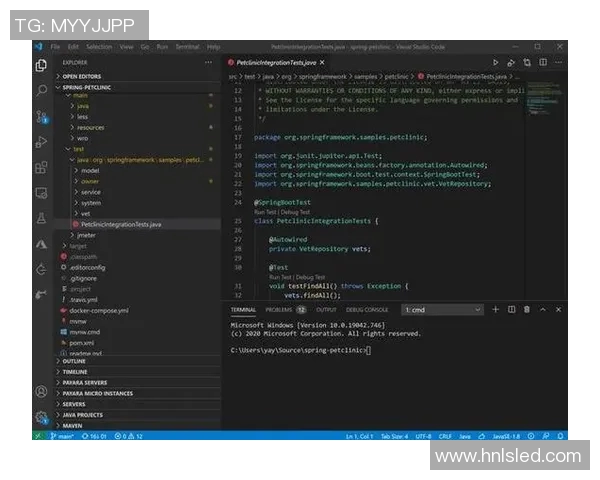Open the Search view in activity bar
Screen dimensions: 600x480
tap(41, 91)
